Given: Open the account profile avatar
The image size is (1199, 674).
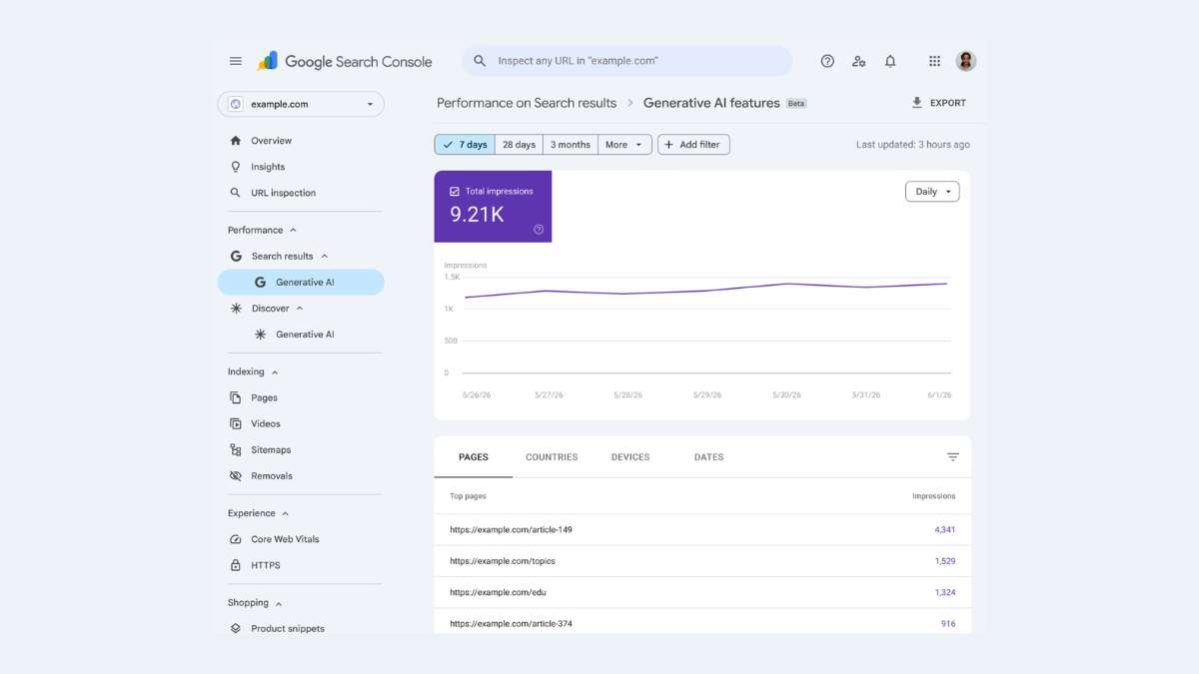Looking at the screenshot, I should point(966,60).
